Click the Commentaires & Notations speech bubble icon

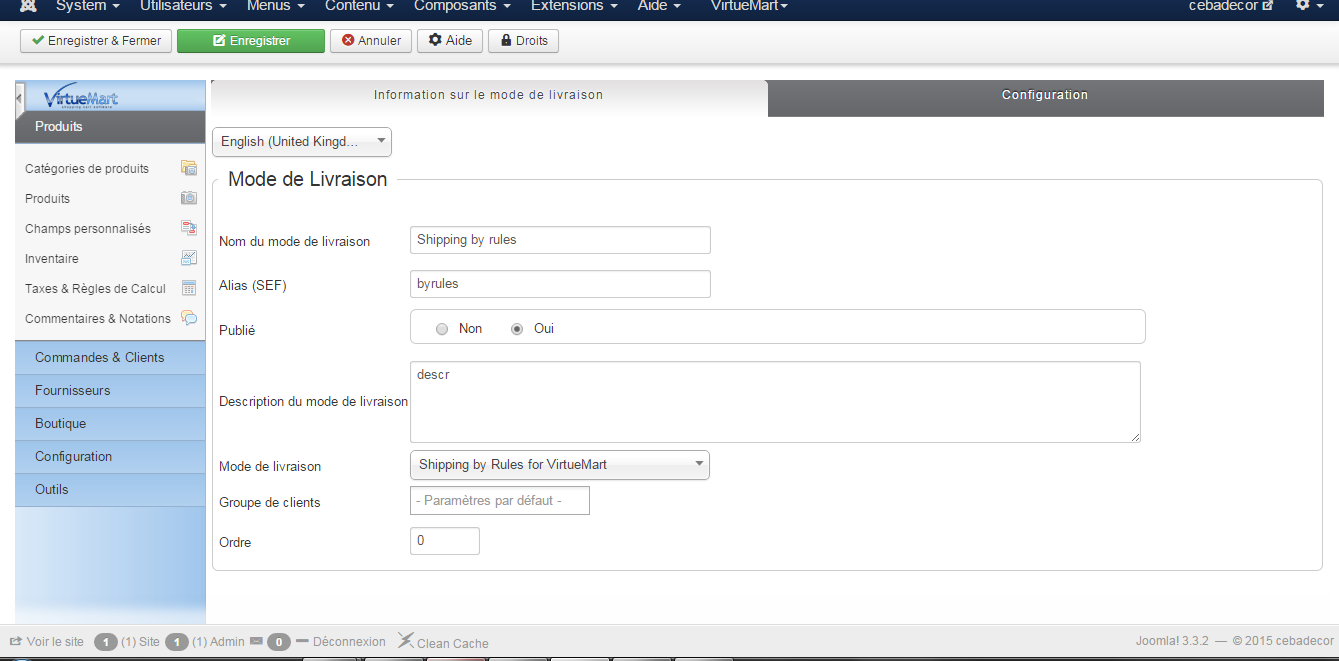click(x=188, y=318)
